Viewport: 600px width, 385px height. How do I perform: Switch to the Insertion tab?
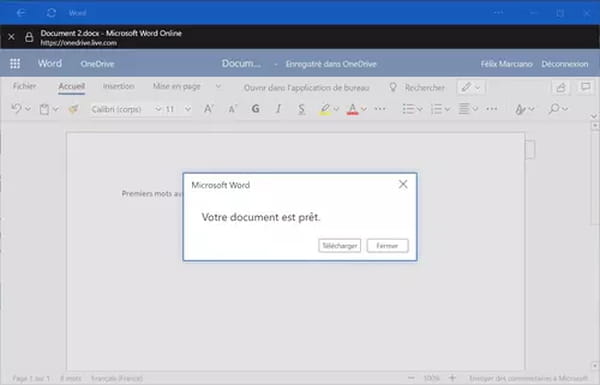click(x=119, y=86)
